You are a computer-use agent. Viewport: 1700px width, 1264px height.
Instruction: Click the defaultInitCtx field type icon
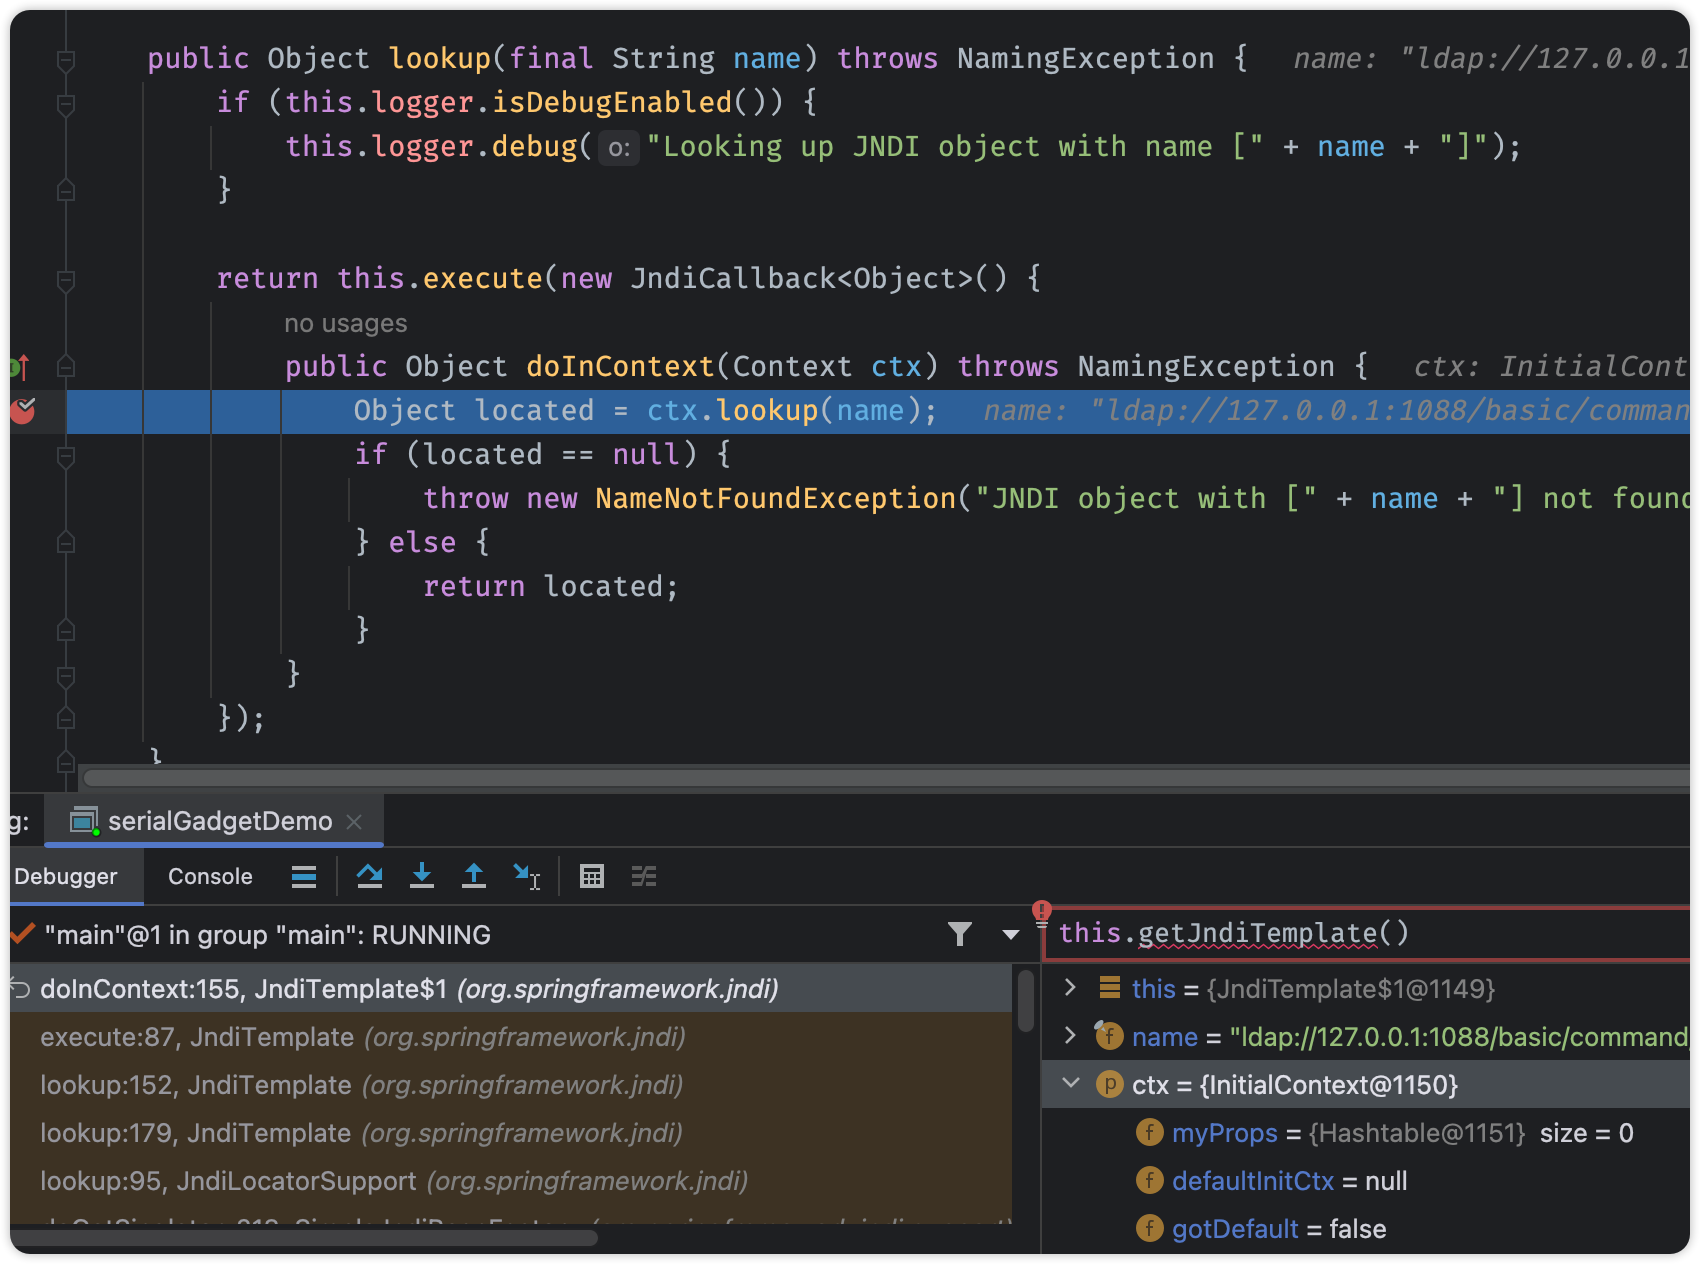coord(1150,1180)
